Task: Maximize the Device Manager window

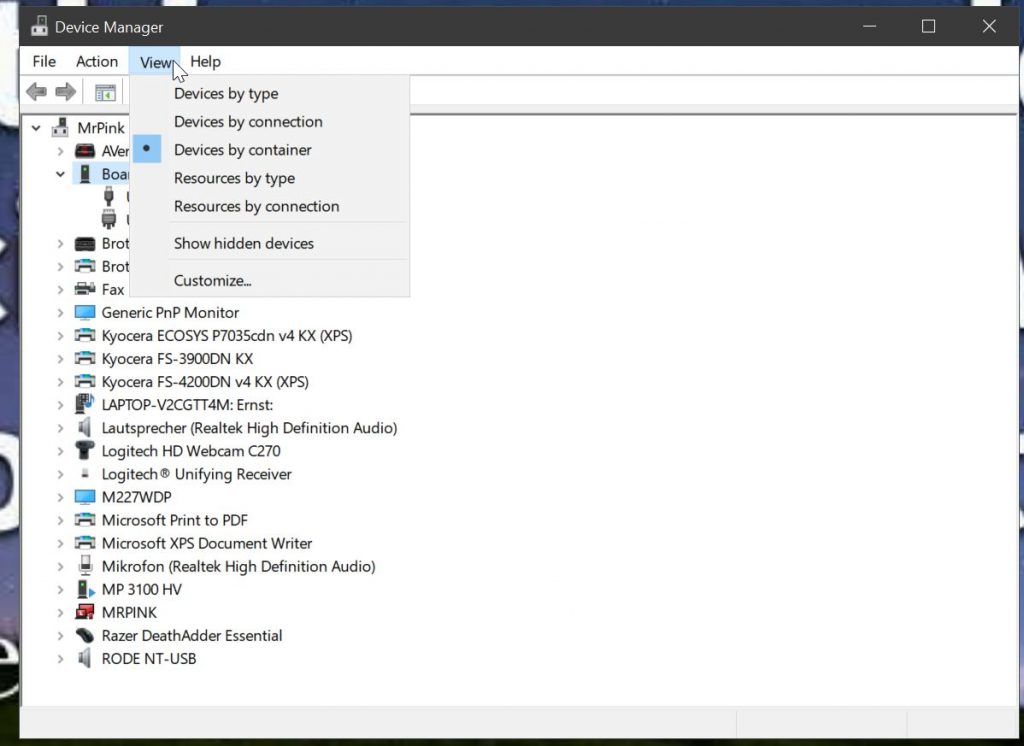Action: click(x=928, y=26)
